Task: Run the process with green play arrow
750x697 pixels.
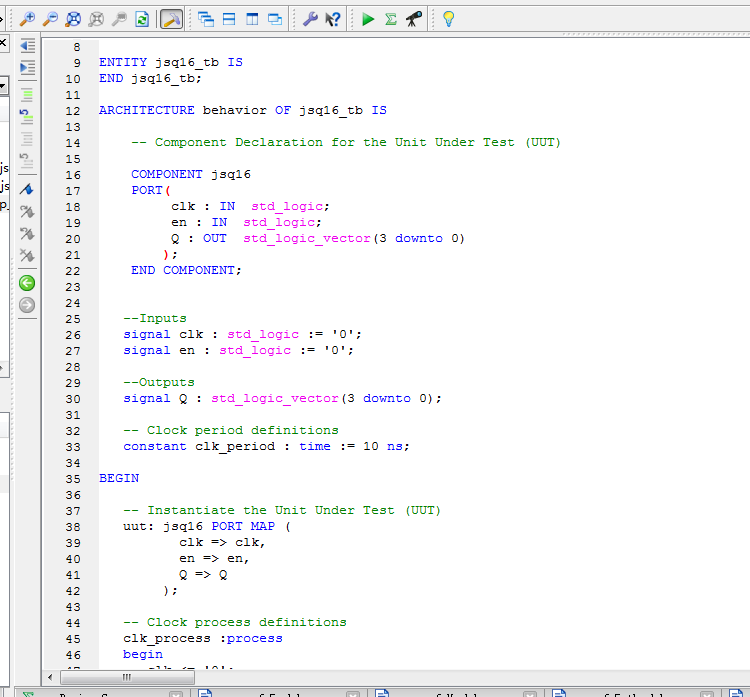Action: [x=368, y=19]
